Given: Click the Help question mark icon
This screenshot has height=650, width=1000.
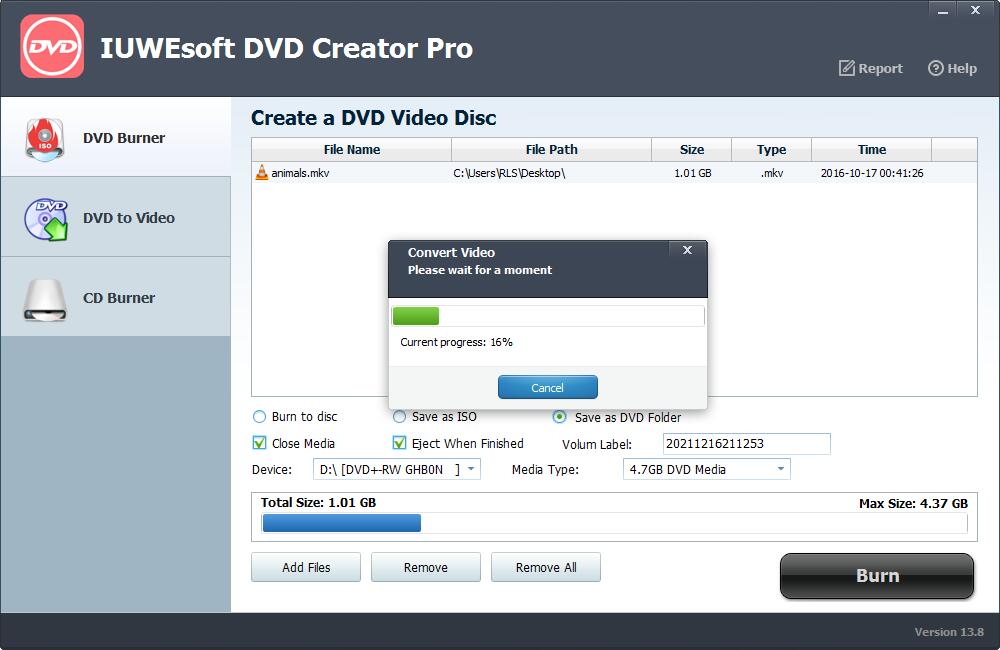Looking at the screenshot, I should click(935, 68).
